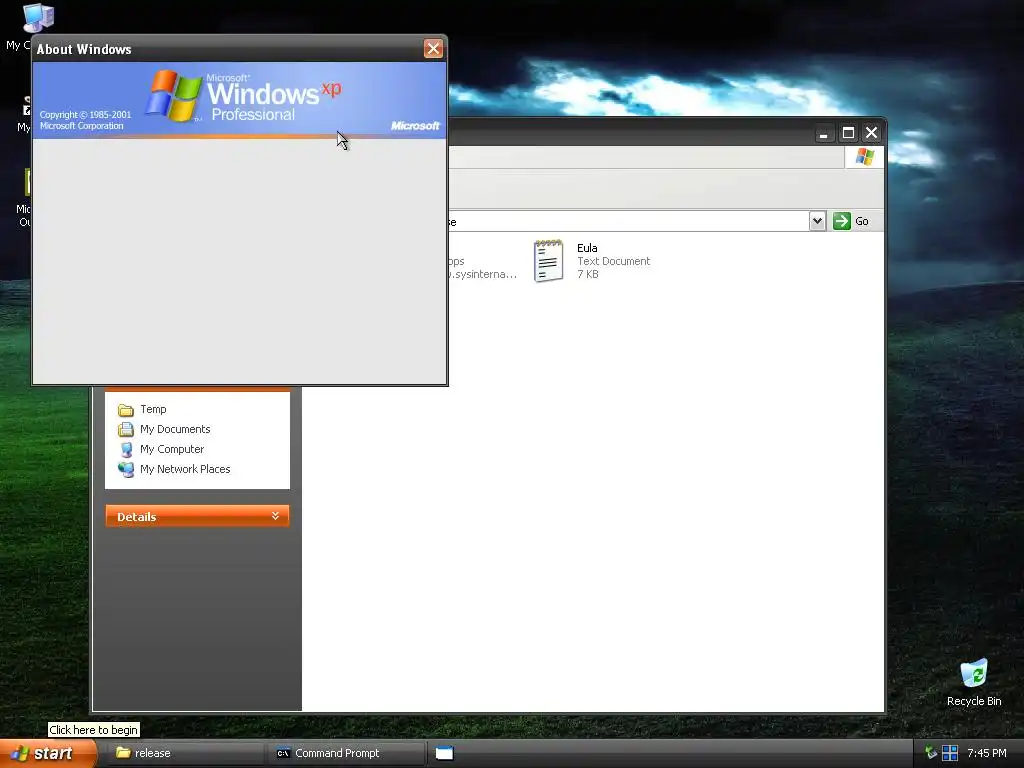The width and height of the screenshot is (1024, 768).
Task: Switch to the release taskbar button
Action: (185, 753)
